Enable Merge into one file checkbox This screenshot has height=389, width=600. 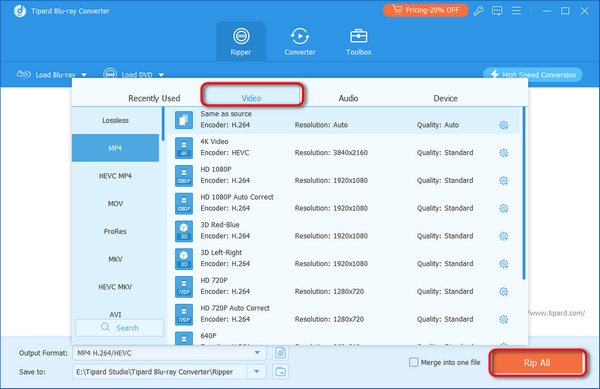[413, 362]
